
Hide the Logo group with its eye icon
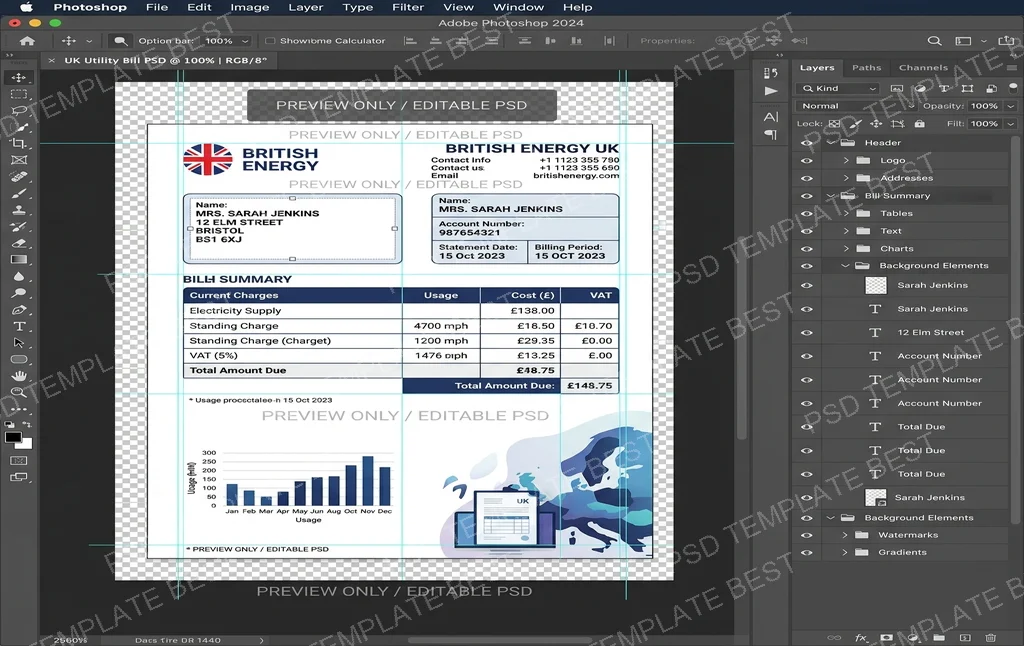click(807, 160)
